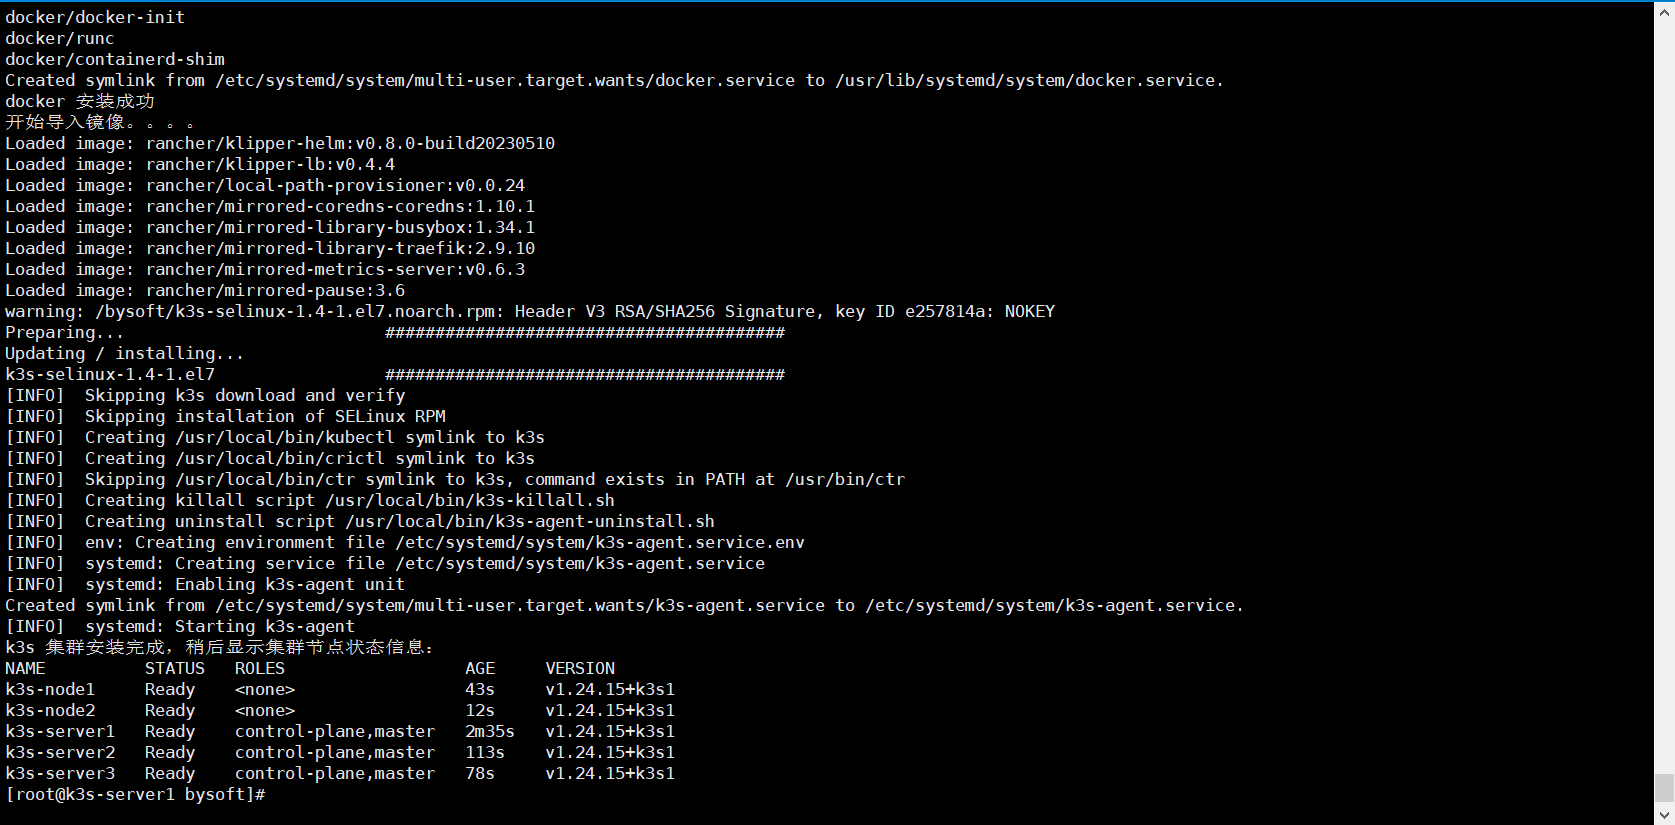Click the klipper-helm loaded image line
The image size is (1675, 825).
coord(280,143)
